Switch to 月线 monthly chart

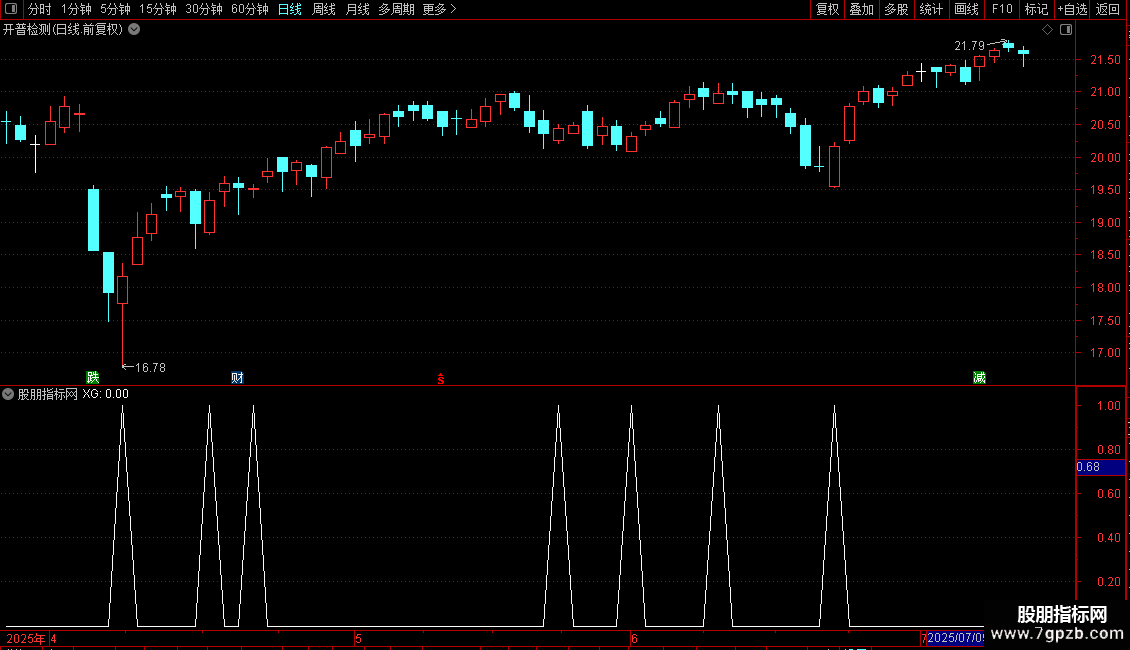[357, 9]
